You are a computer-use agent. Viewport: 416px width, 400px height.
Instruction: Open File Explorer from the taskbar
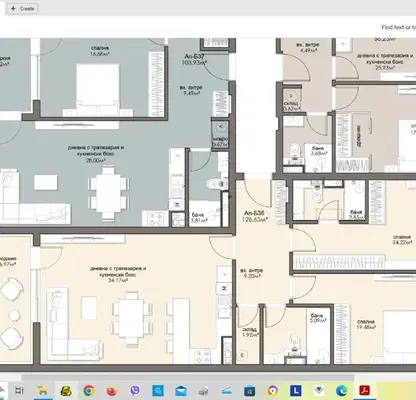point(43,390)
